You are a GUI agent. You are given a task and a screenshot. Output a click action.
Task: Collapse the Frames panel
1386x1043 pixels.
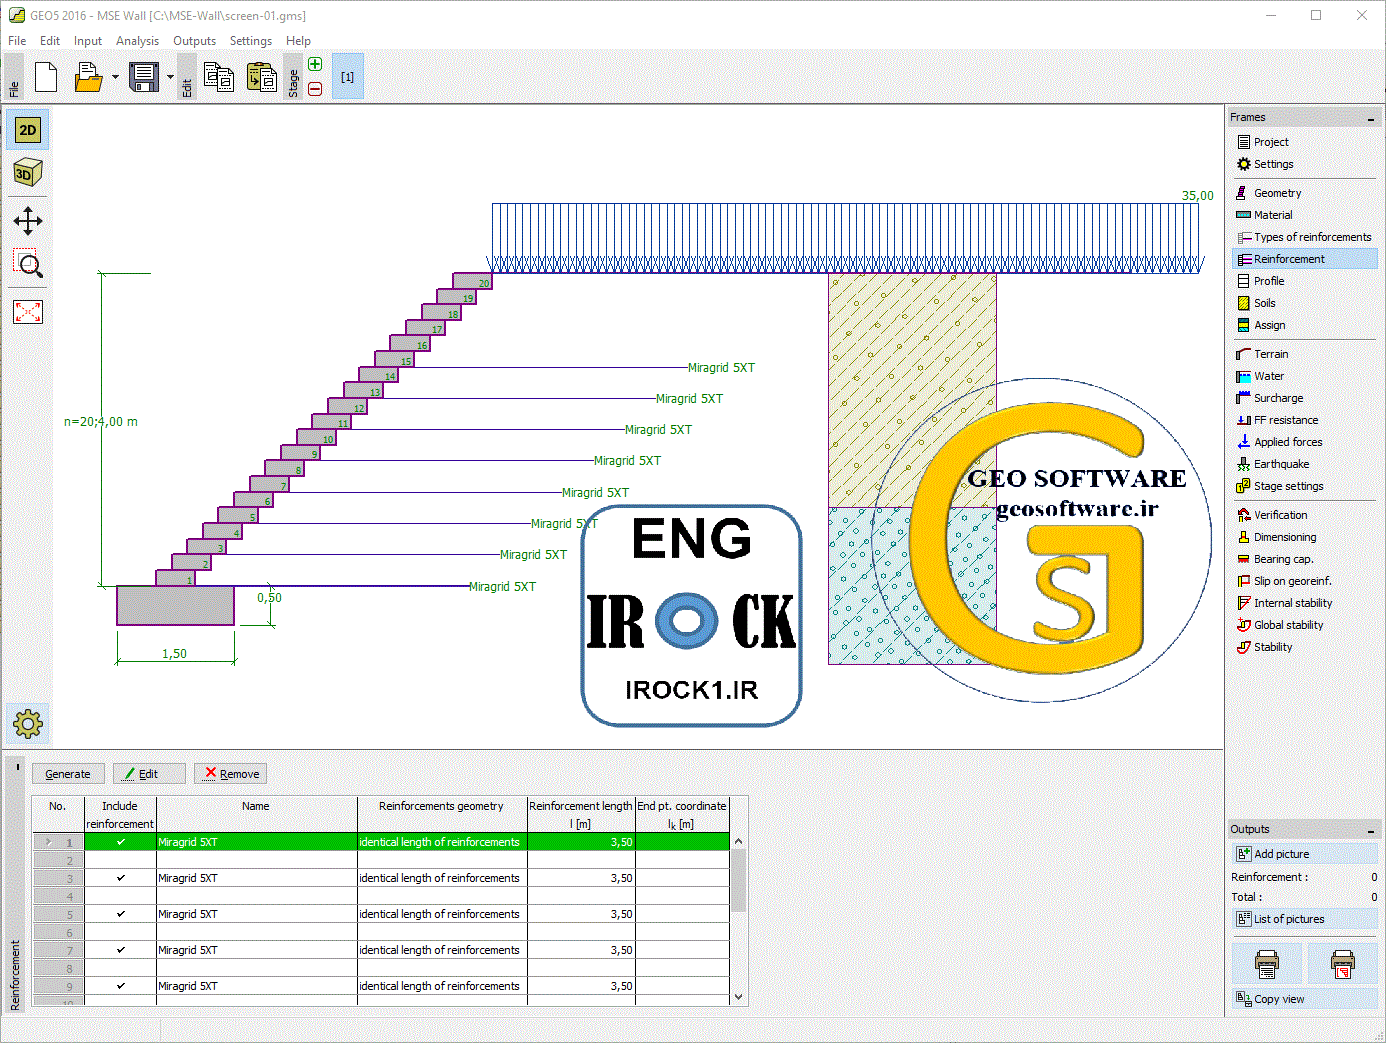coord(1370,118)
